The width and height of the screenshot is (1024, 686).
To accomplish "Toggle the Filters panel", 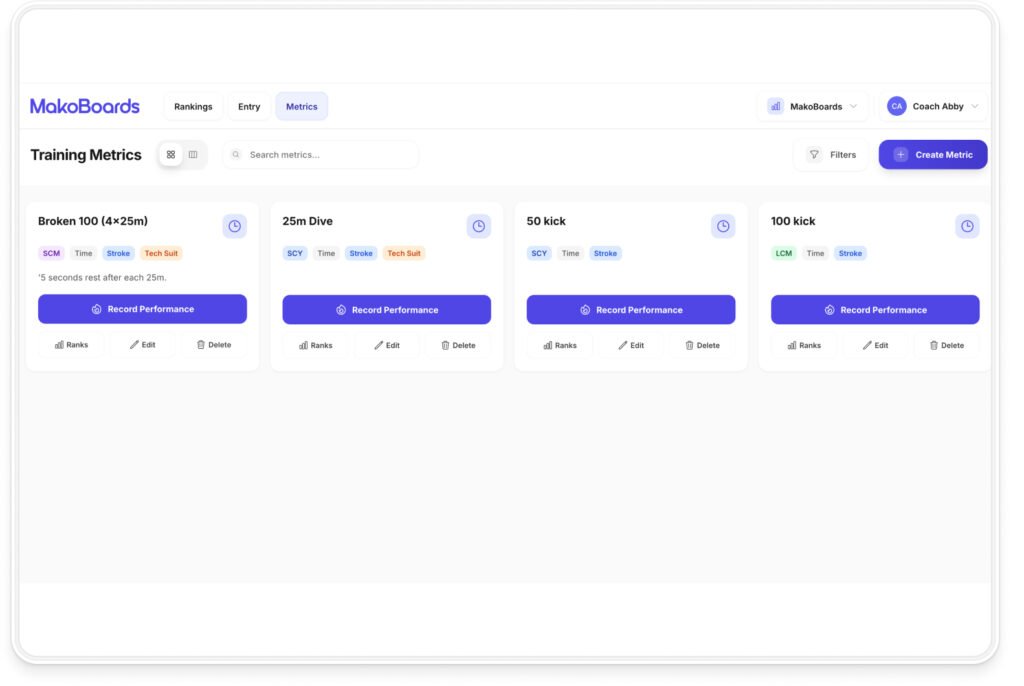I will click(x=832, y=155).
